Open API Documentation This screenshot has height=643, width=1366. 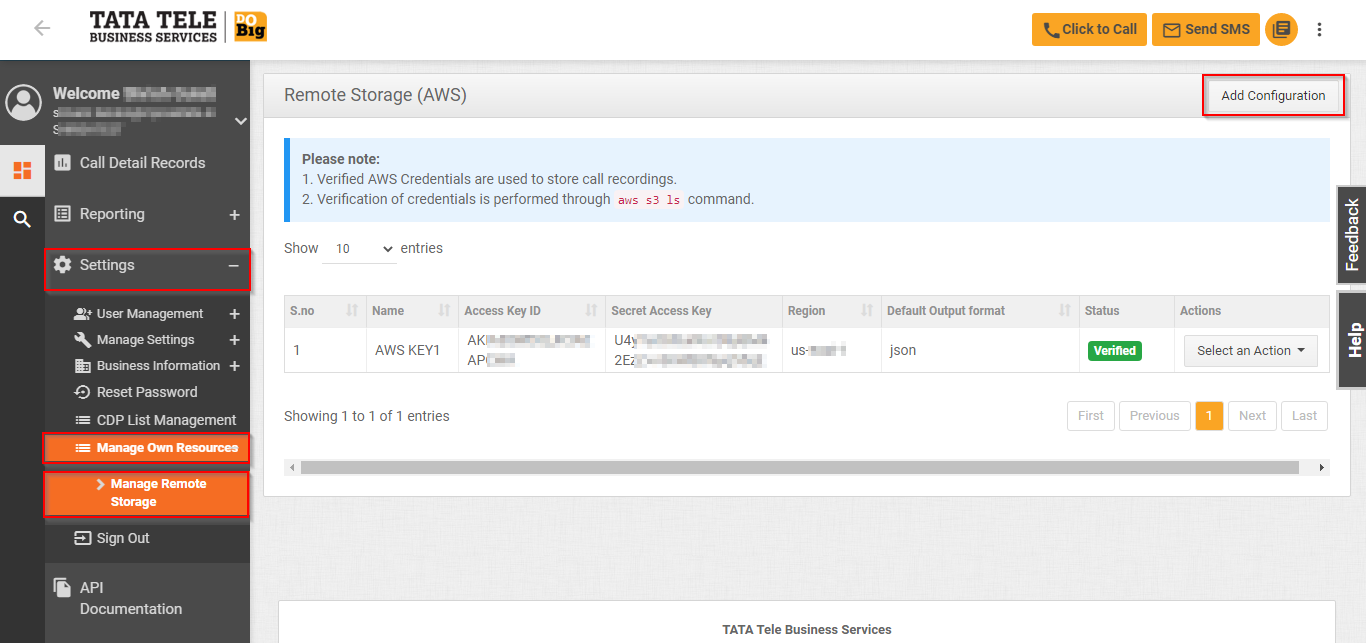tap(131, 598)
